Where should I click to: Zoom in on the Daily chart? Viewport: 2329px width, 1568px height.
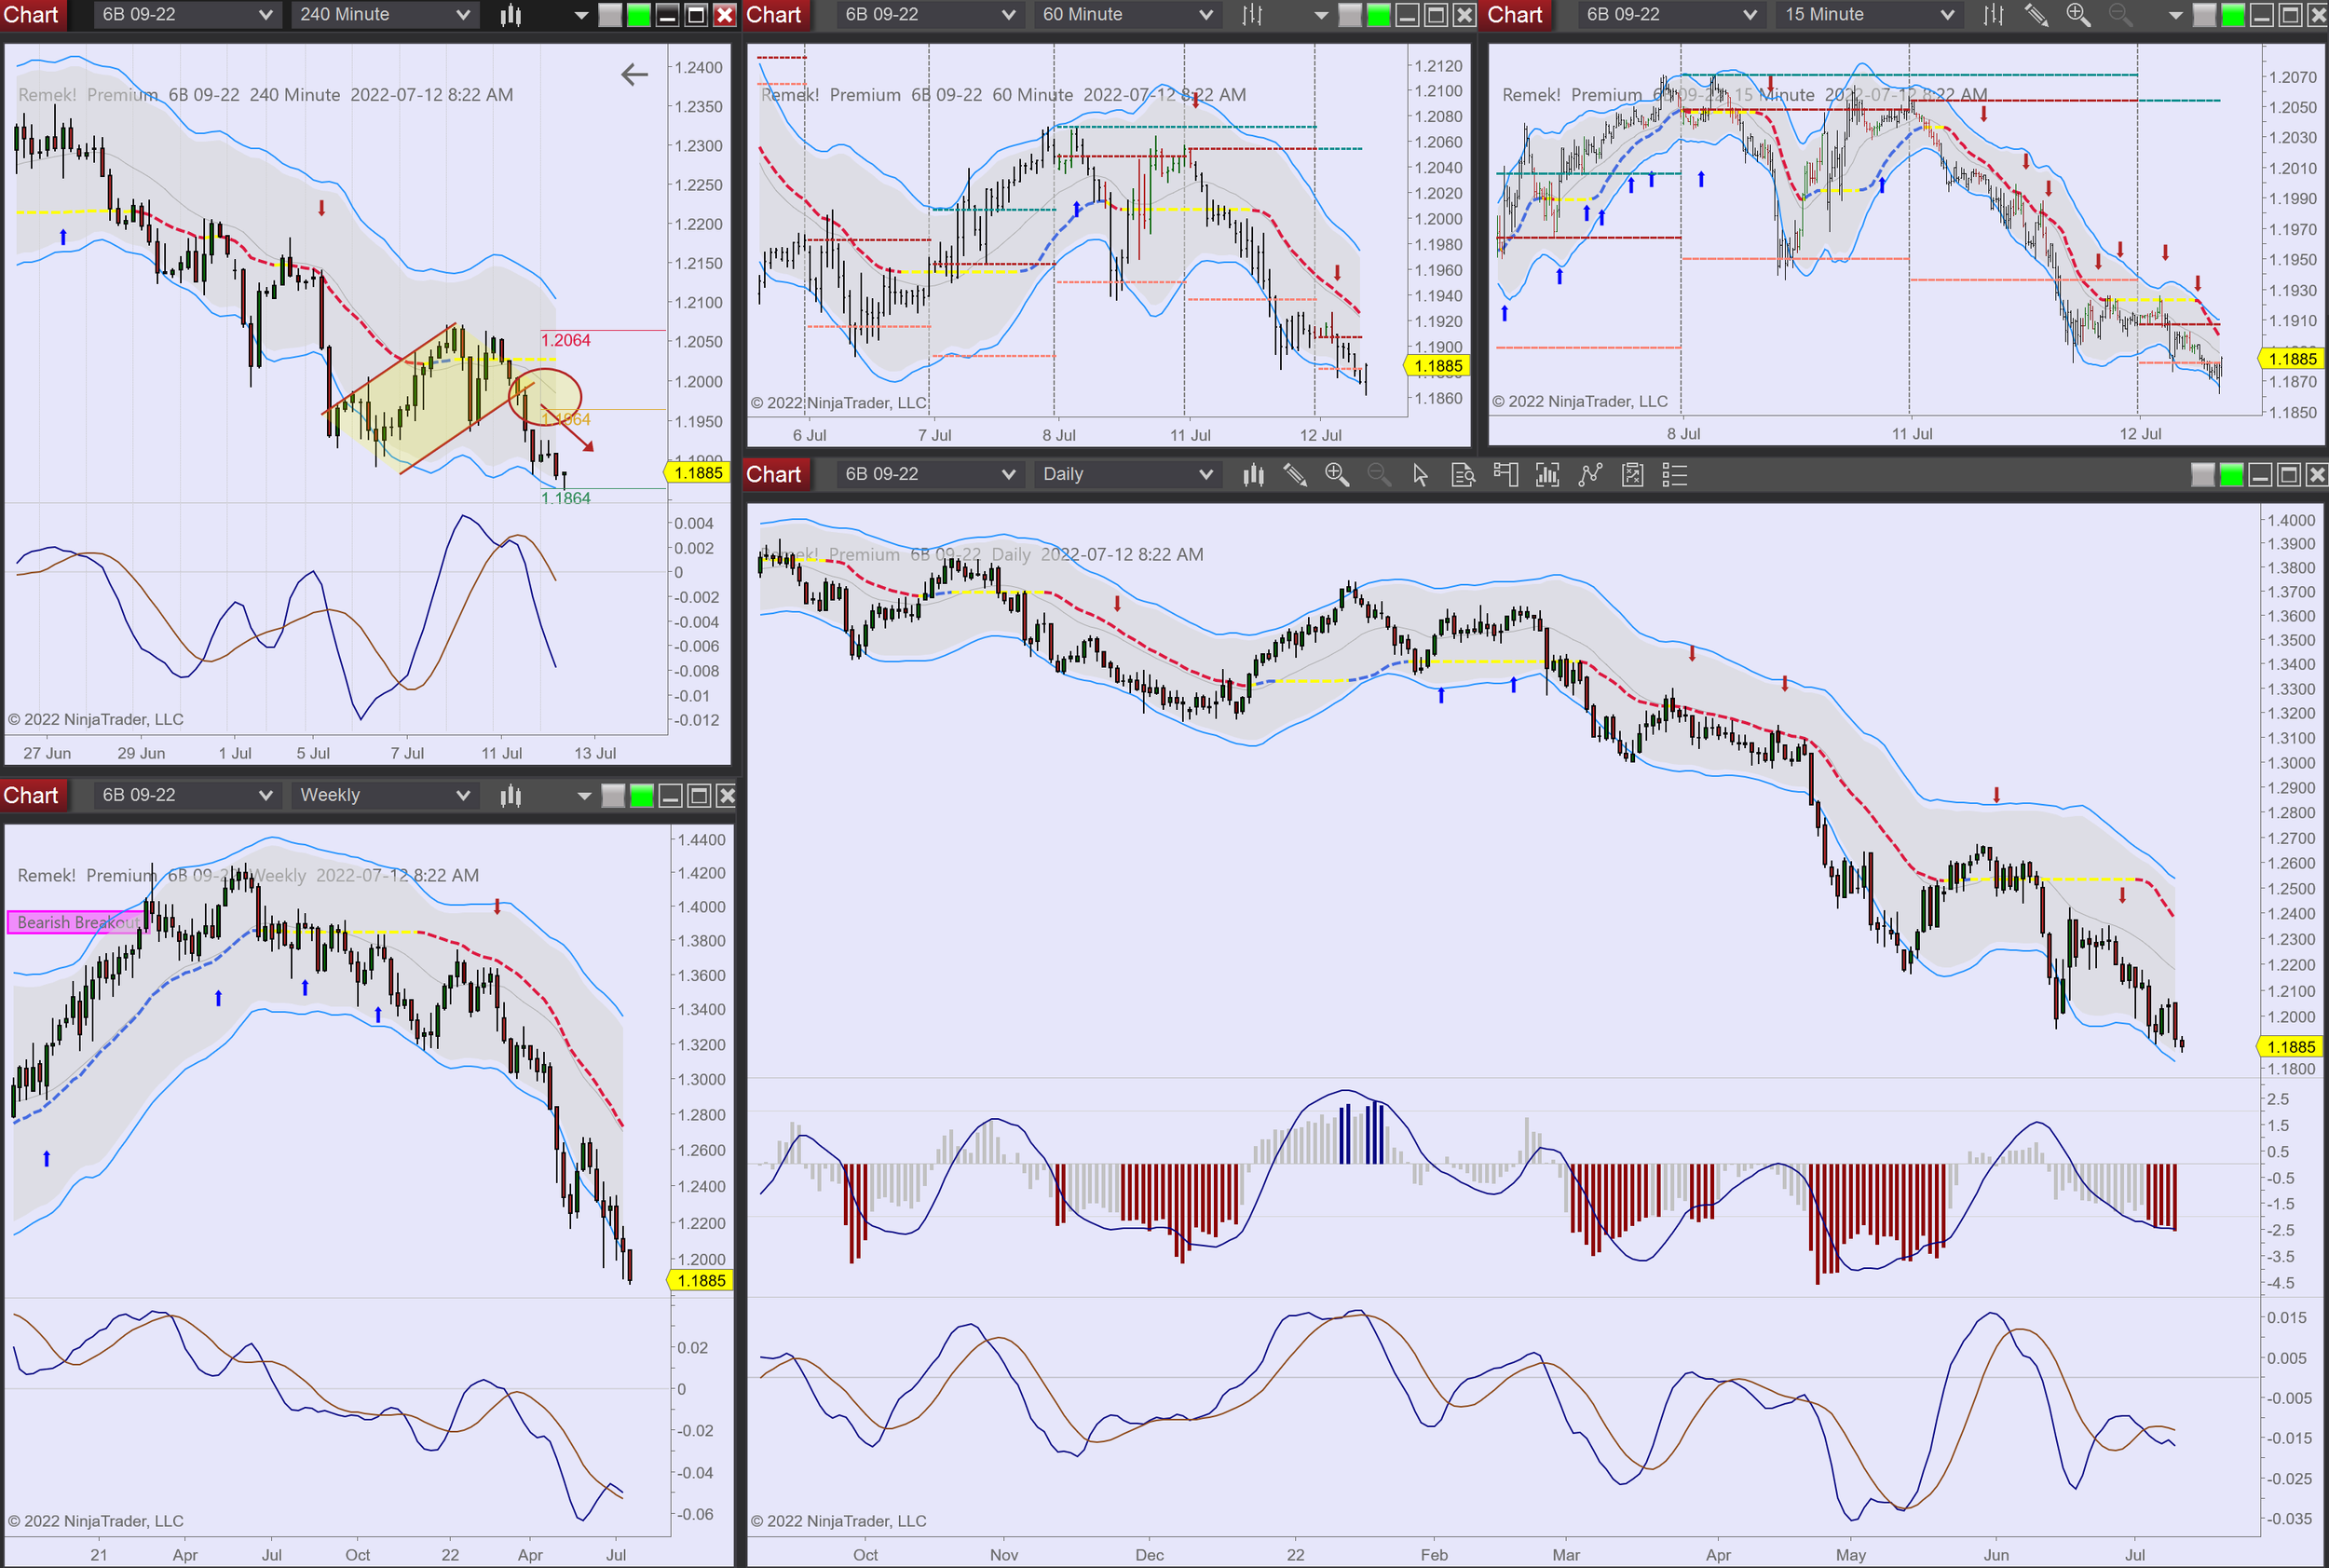1337,475
